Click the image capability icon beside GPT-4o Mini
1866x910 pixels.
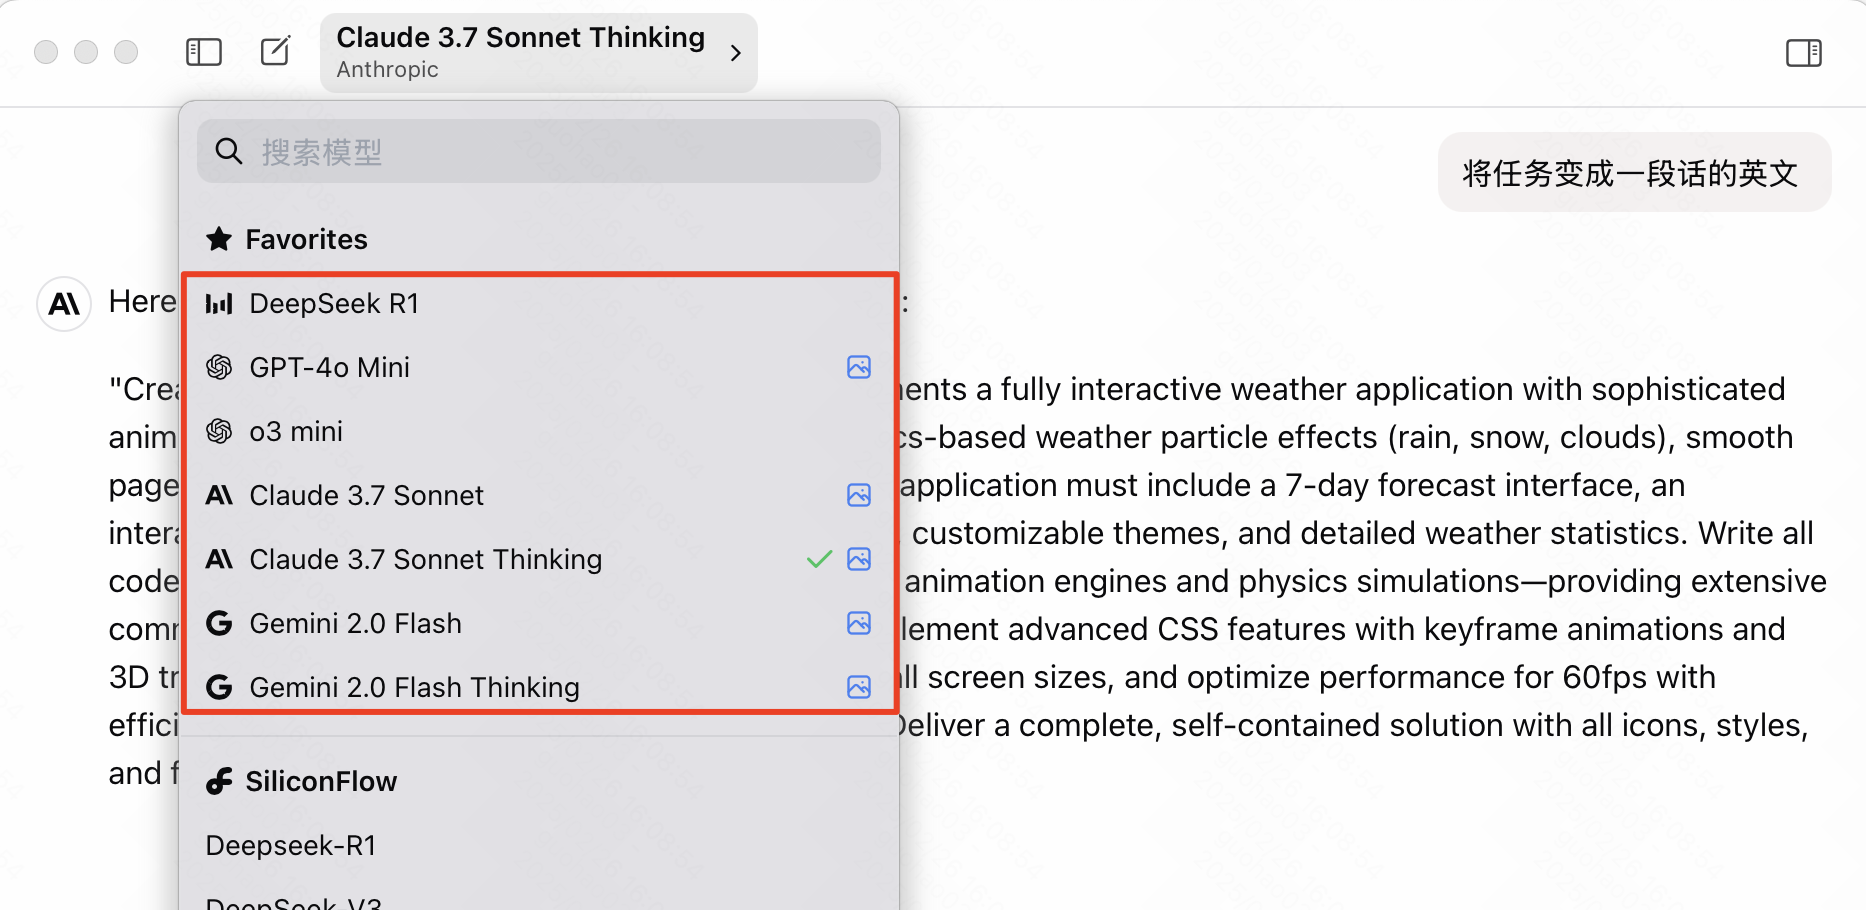(x=859, y=367)
